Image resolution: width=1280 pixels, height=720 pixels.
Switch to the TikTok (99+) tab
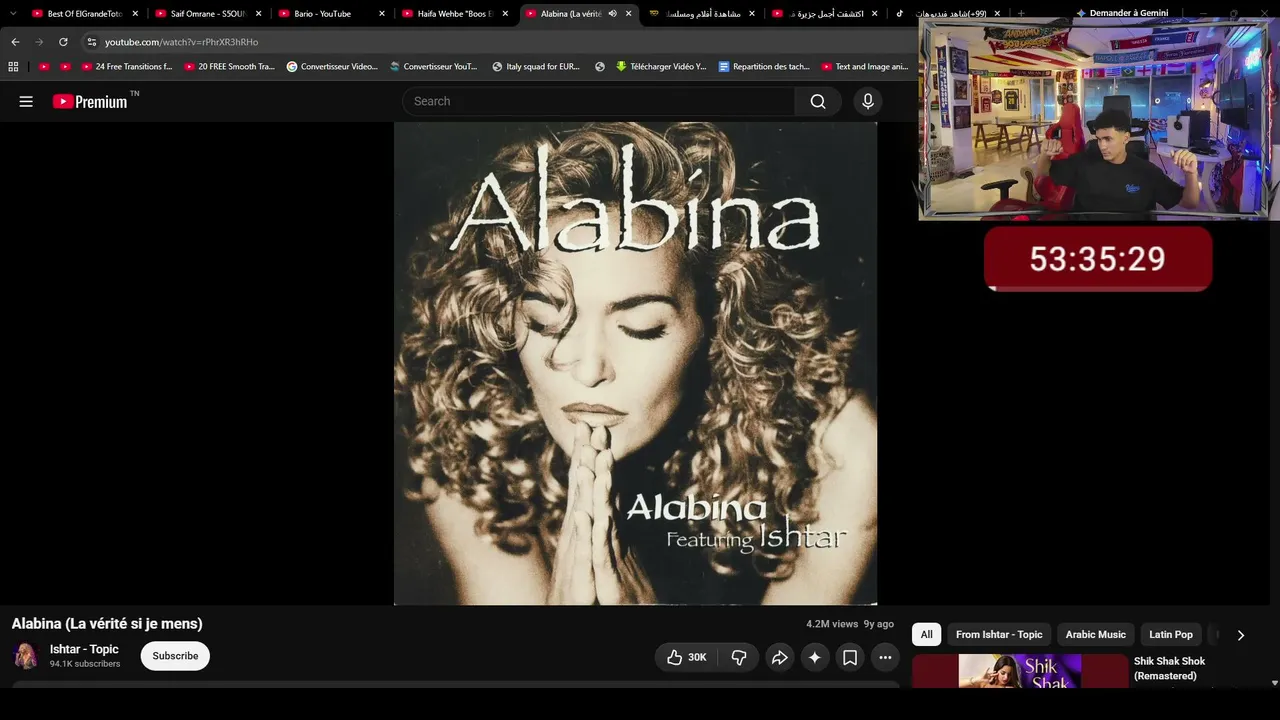(948, 14)
